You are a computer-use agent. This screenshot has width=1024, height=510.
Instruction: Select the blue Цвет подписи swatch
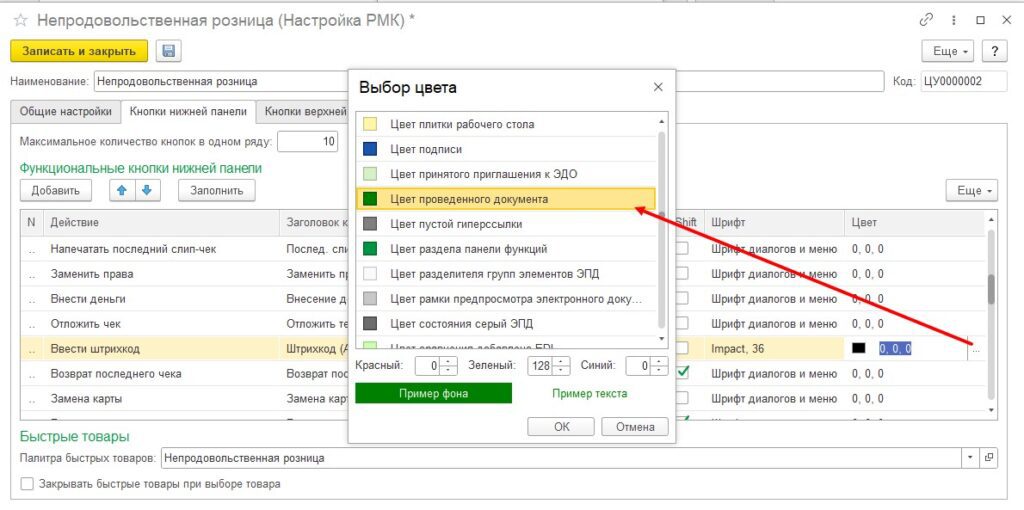click(370, 149)
